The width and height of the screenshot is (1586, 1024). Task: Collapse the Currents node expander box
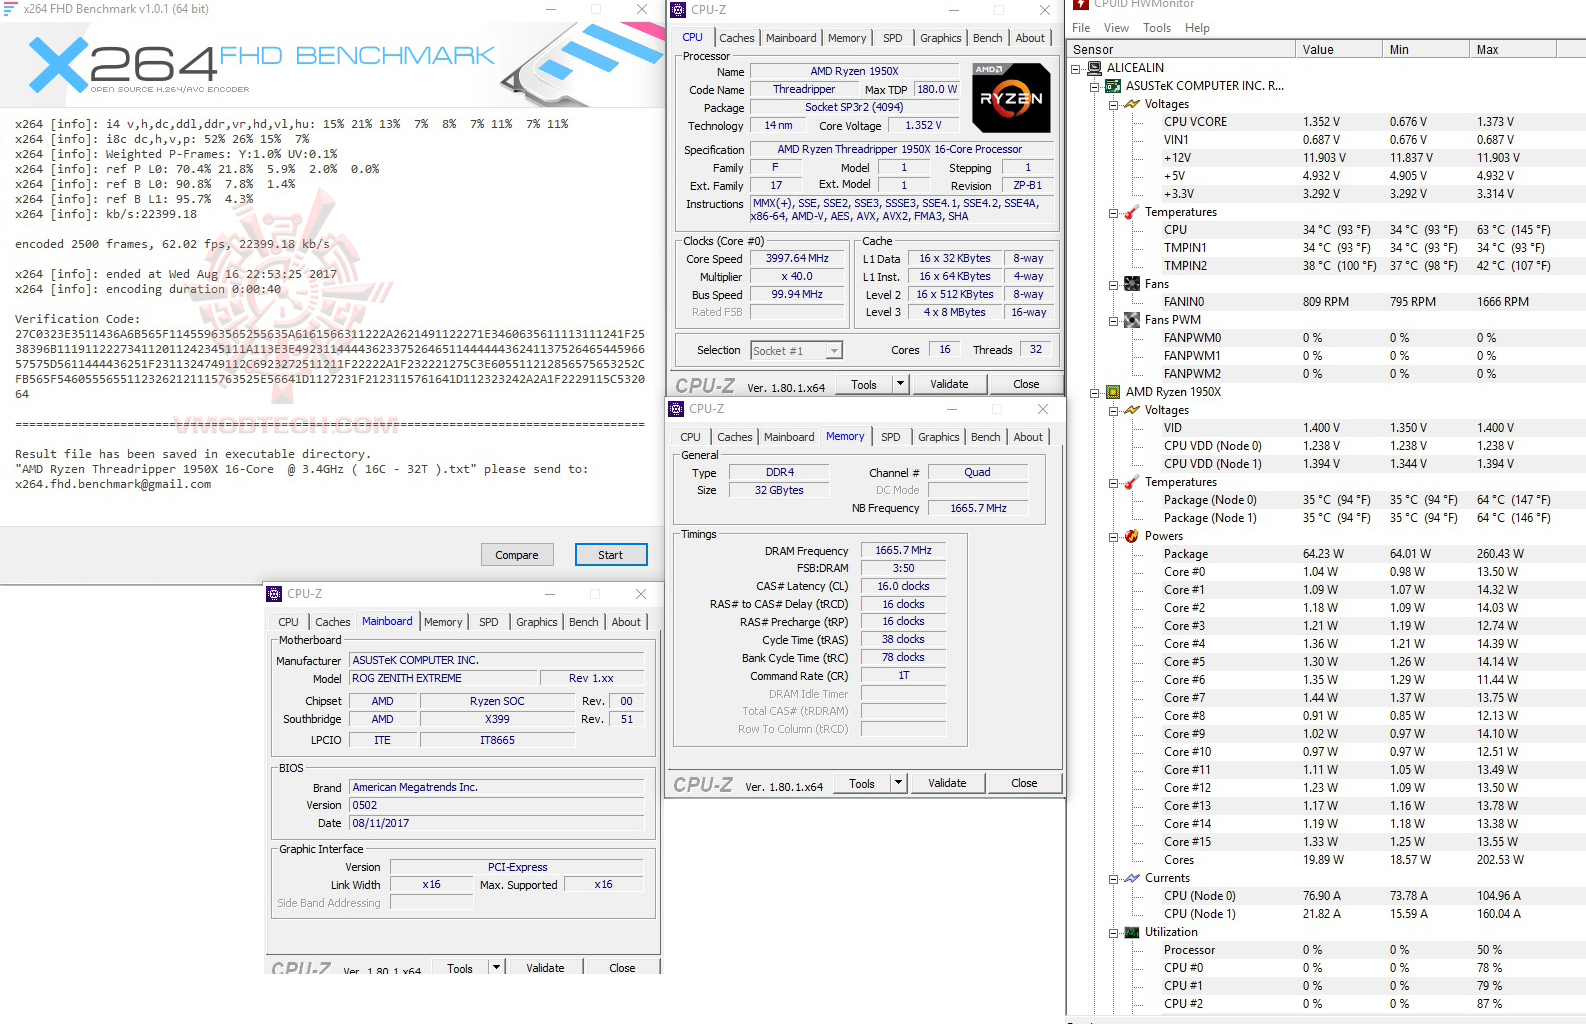coord(1113,879)
